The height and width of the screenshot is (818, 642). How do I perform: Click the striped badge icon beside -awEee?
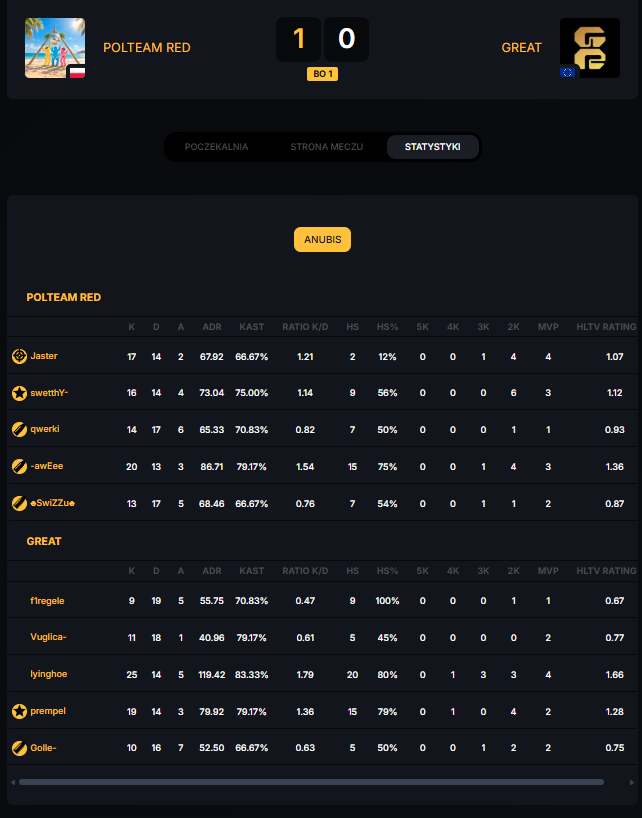(x=19, y=466)
